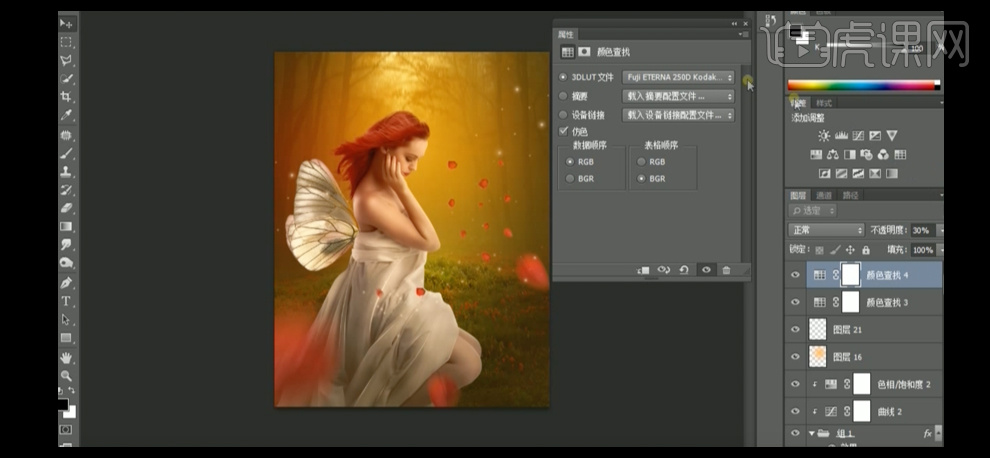The height and width of the screenshot is (458, 990).
Task: Open the Properties panel flyout menu
Action: 745,34
